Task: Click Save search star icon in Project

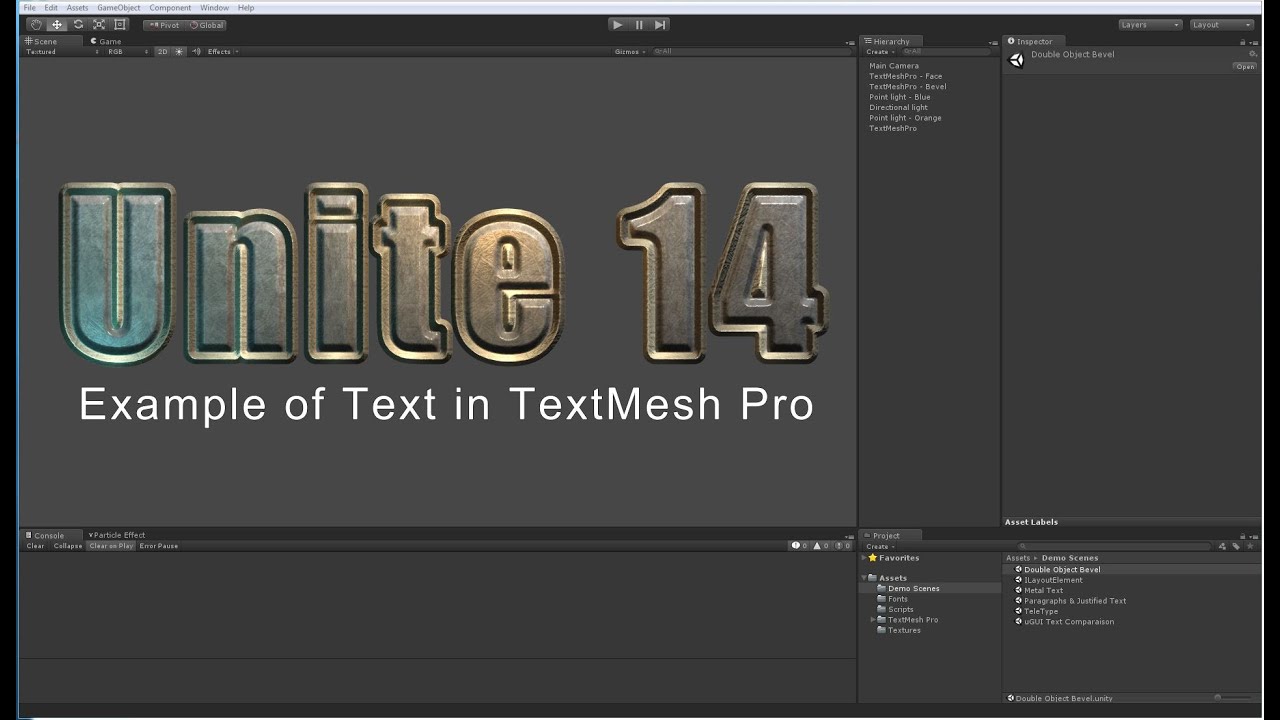Action: point(1248,546)
